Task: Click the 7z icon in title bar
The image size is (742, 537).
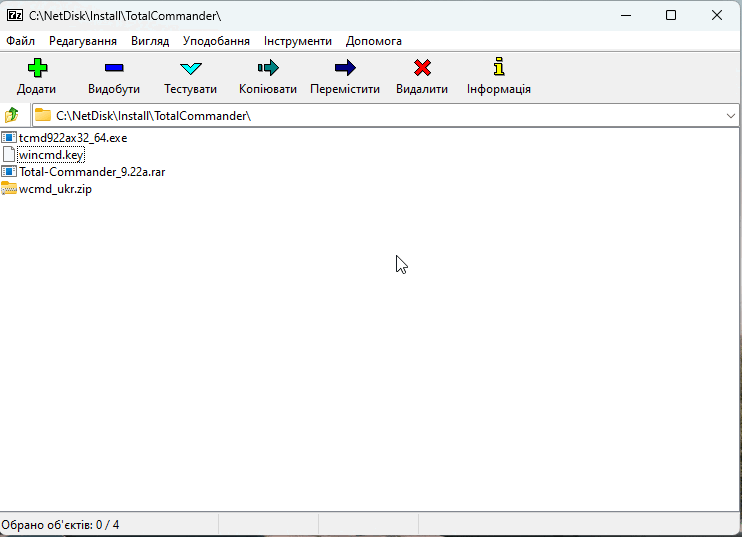Action: click(x=15, y=15)
